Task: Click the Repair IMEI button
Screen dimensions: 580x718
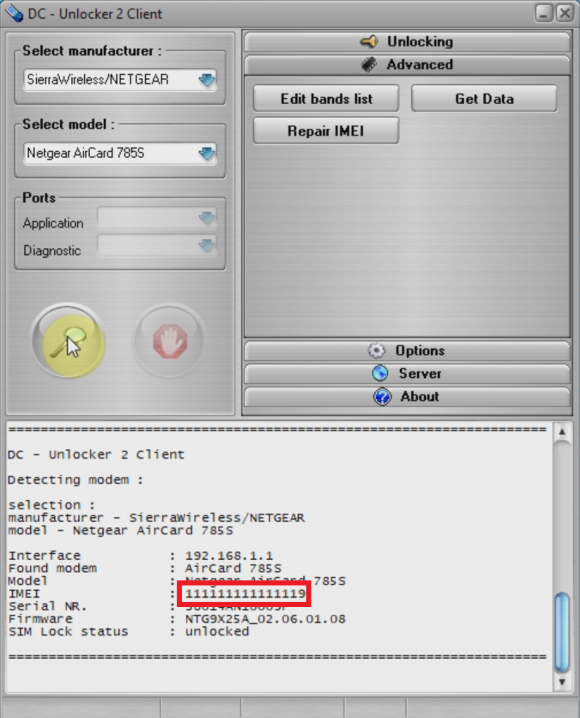Action: [326, 131]
